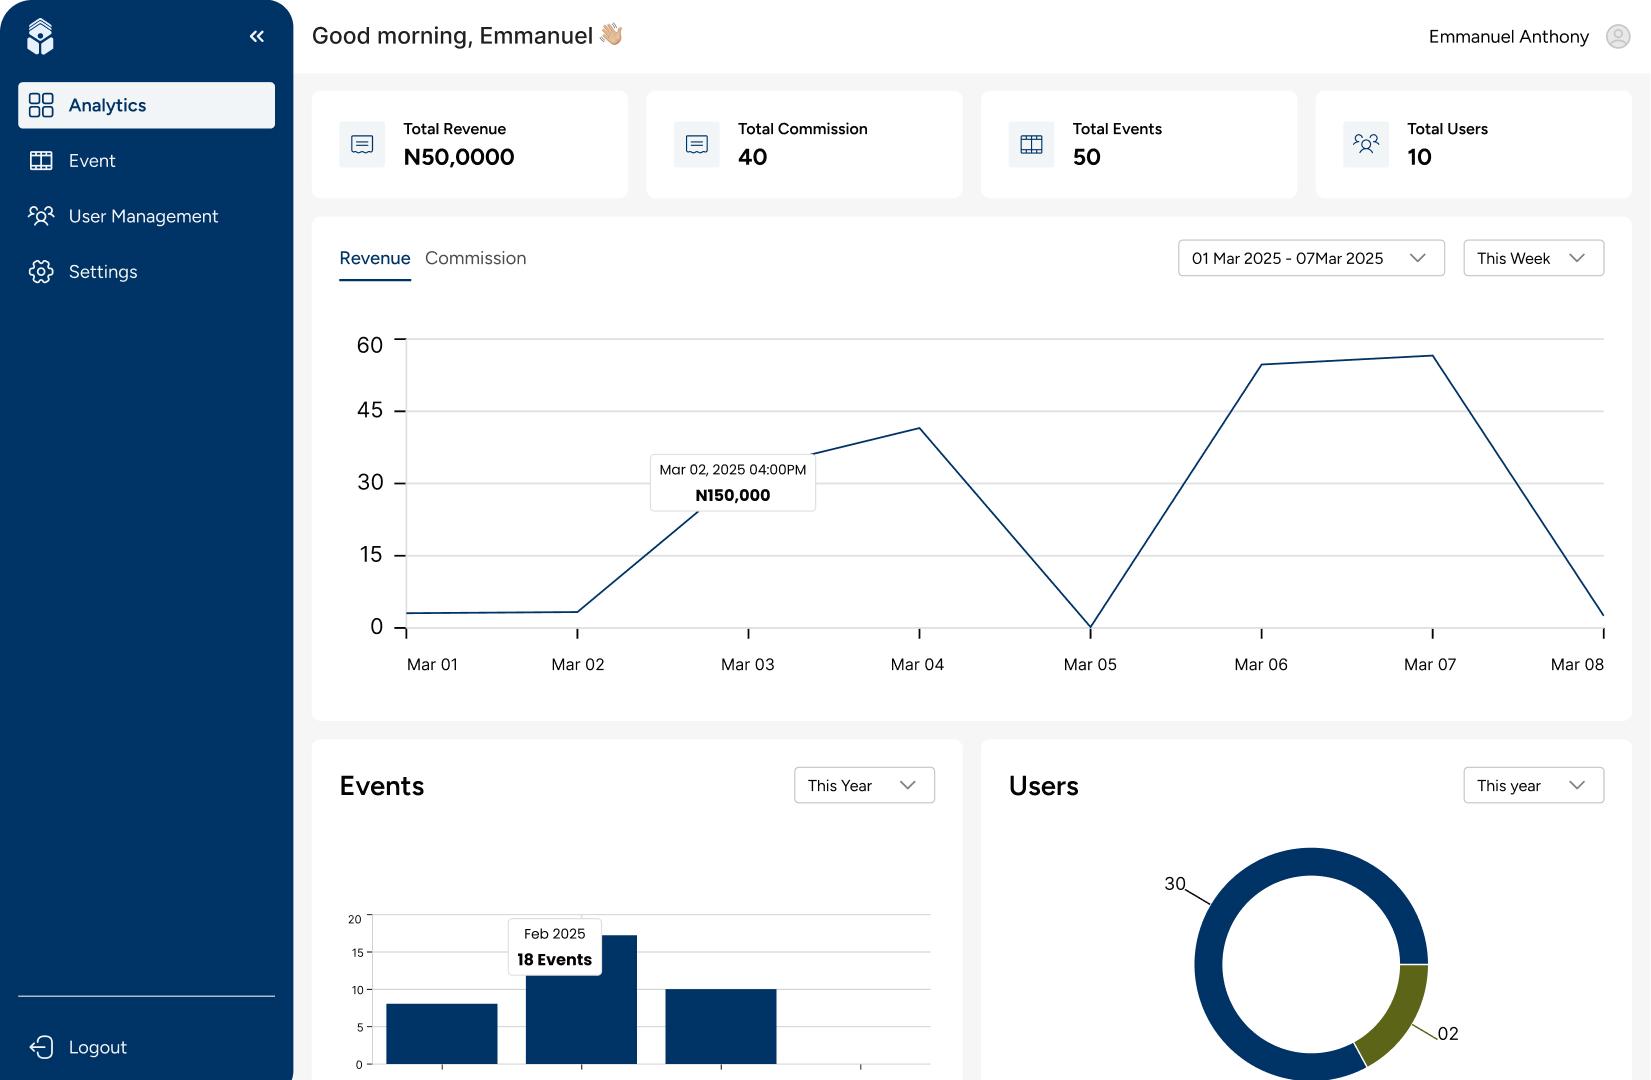The width and height of the screenshot is (1651, 1080).
Task: Expand the This Week dropdown
Action: point(1533,258)
